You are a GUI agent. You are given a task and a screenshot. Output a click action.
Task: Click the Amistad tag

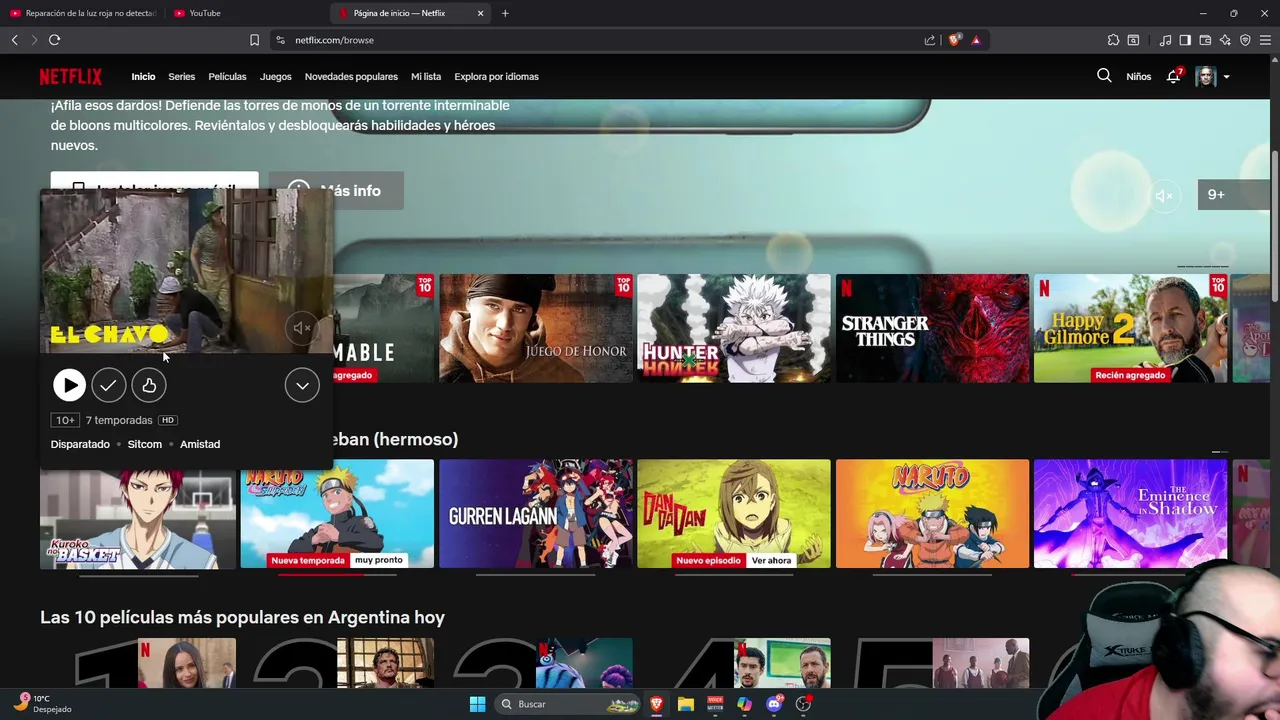coord(200,444)
